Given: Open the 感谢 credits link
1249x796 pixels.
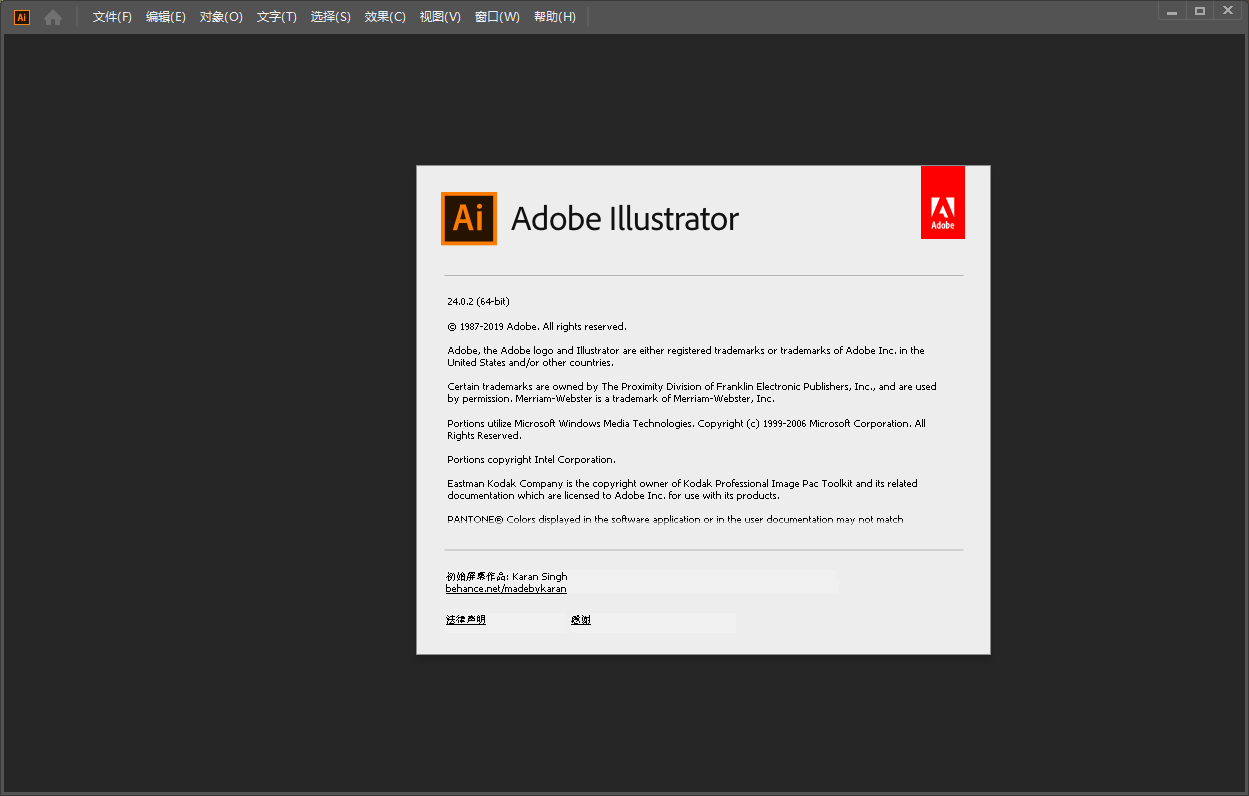Looking at the screenshot, I should click(x=581, y=620).
